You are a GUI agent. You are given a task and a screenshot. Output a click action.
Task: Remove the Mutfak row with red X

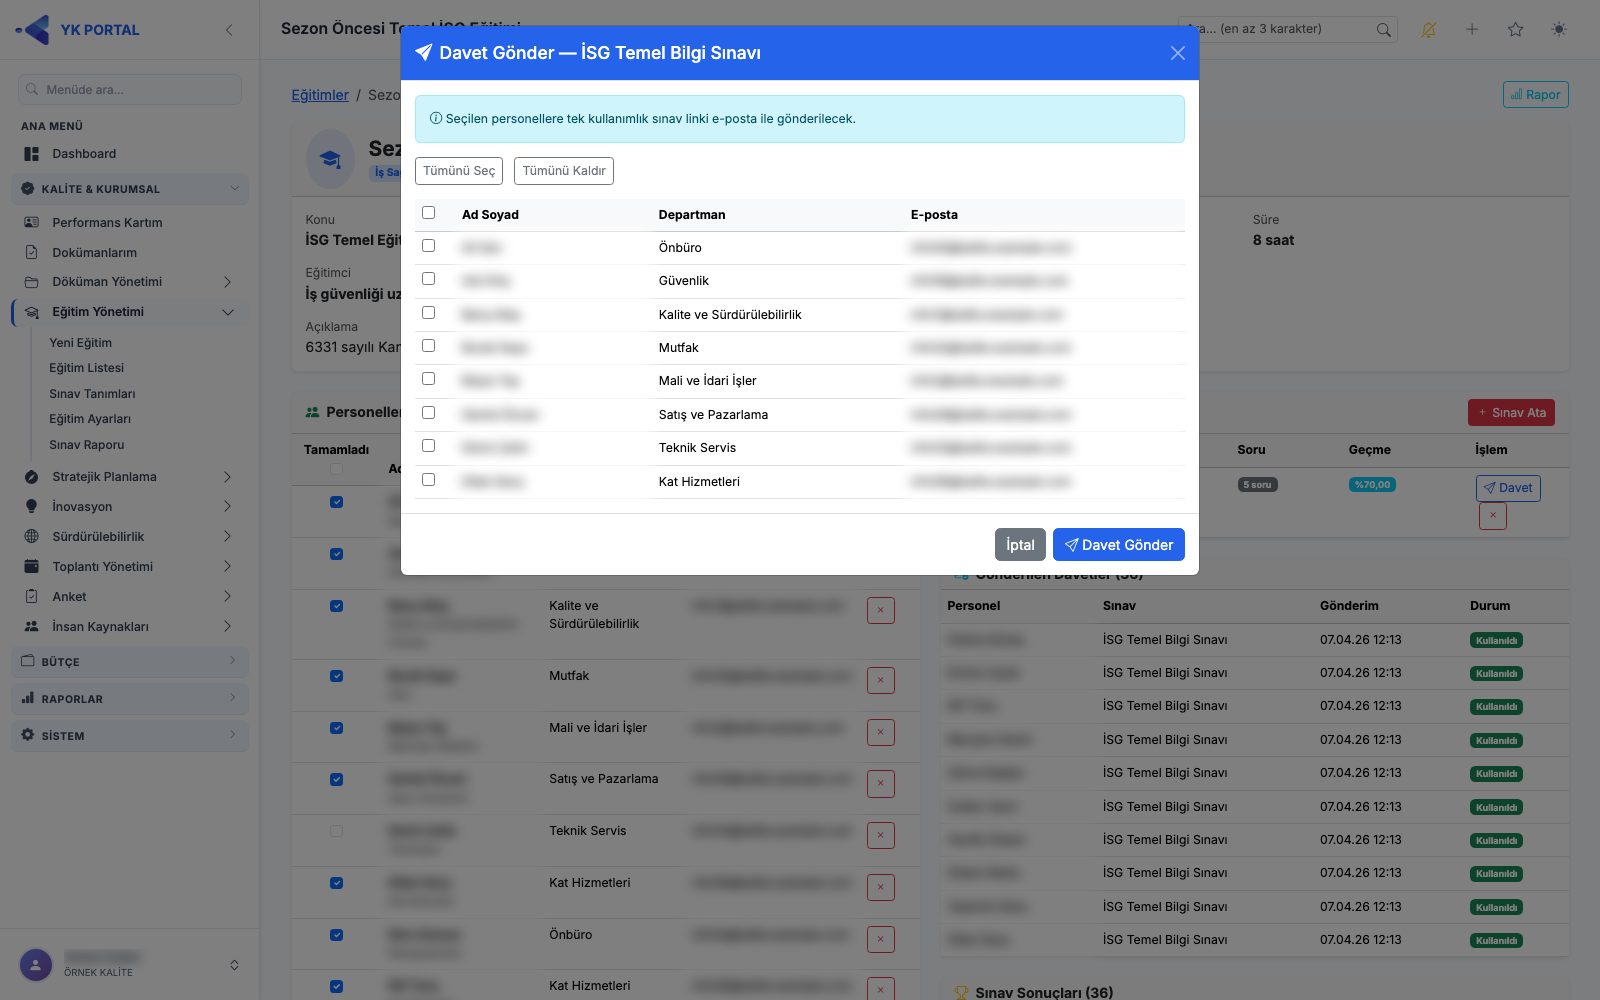click(881, 681)
